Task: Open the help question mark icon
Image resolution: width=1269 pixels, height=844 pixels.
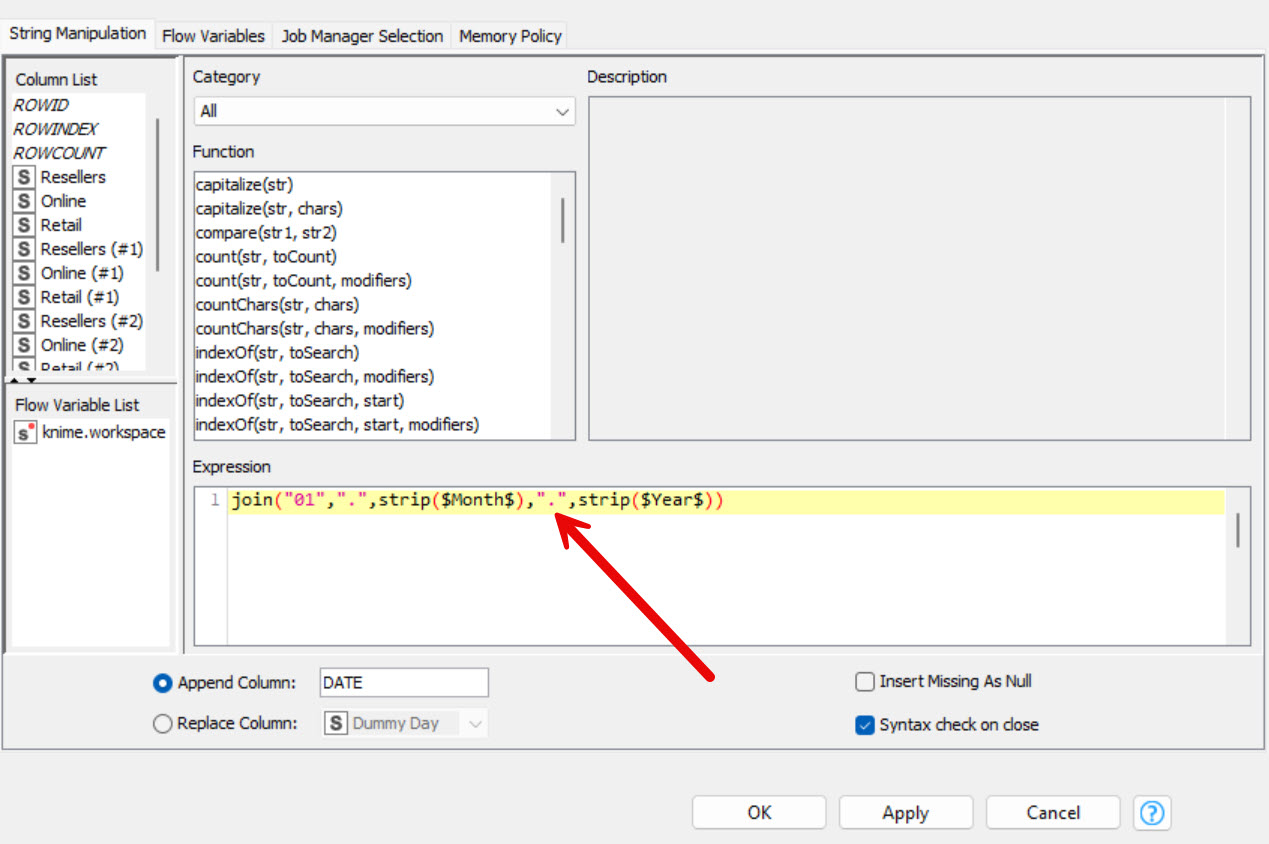Action: pos(1152,813)
